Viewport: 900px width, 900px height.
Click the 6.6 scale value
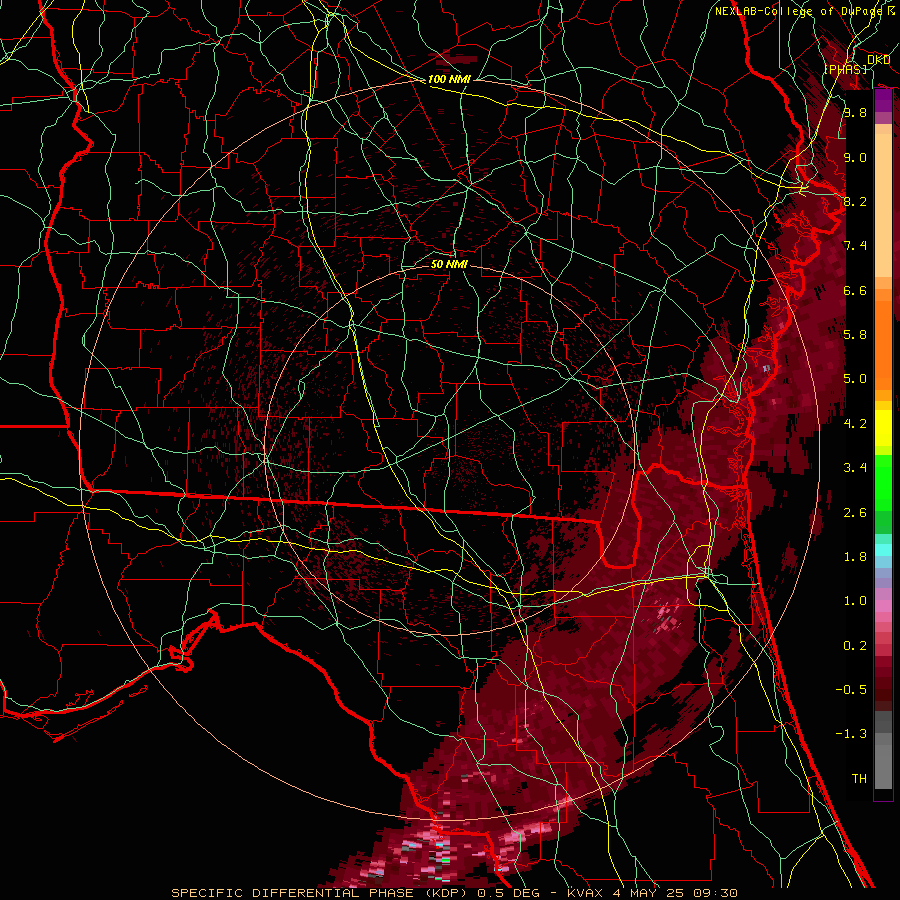pos(855,290)
